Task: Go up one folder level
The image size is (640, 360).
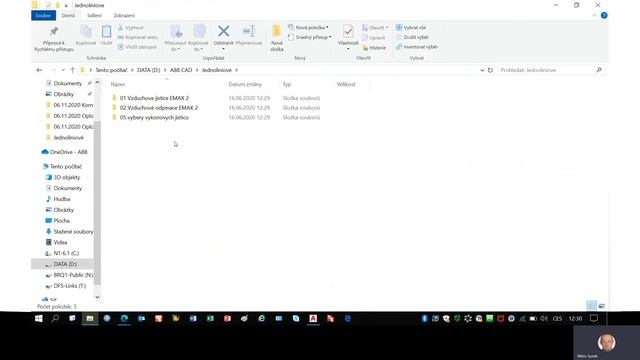Action: click(72, 70)
